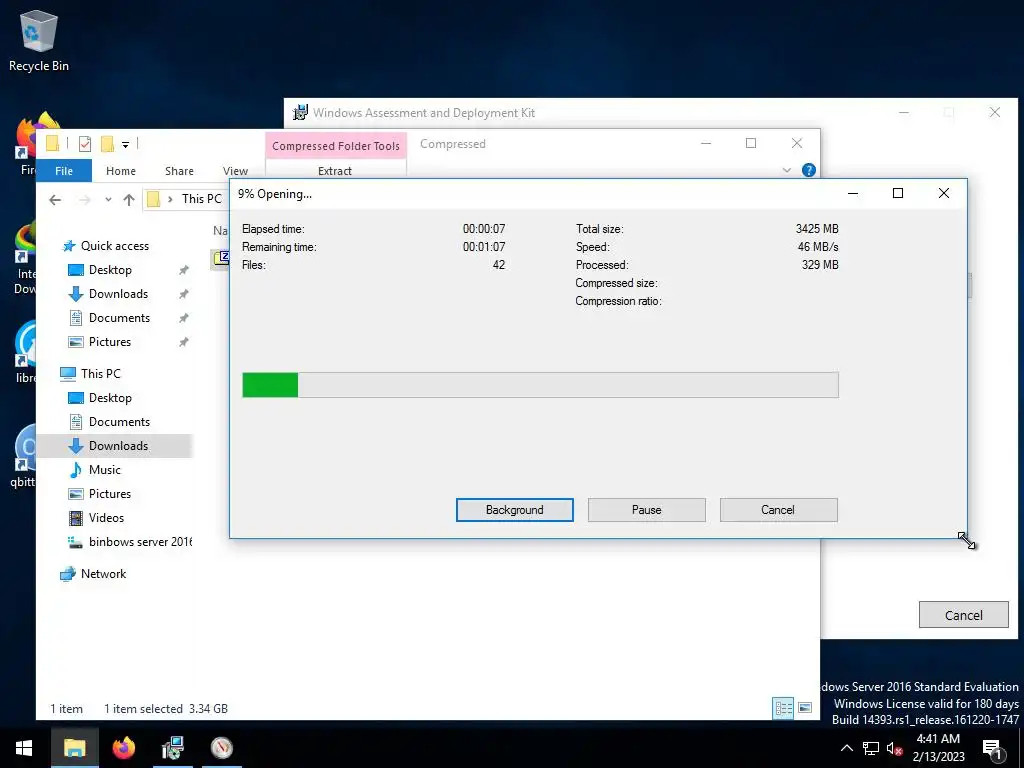Click the Windows Assessment and Deployment Kit title icon
Viewport: 1024px width, 768px height.
(300, 112)
